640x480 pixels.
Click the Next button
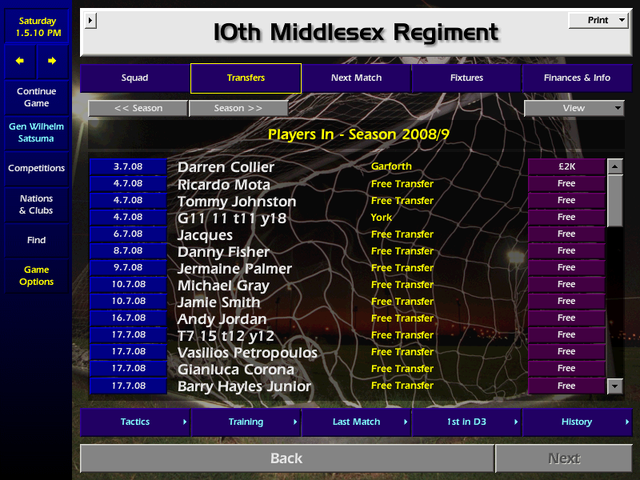[x=564, y=458]
